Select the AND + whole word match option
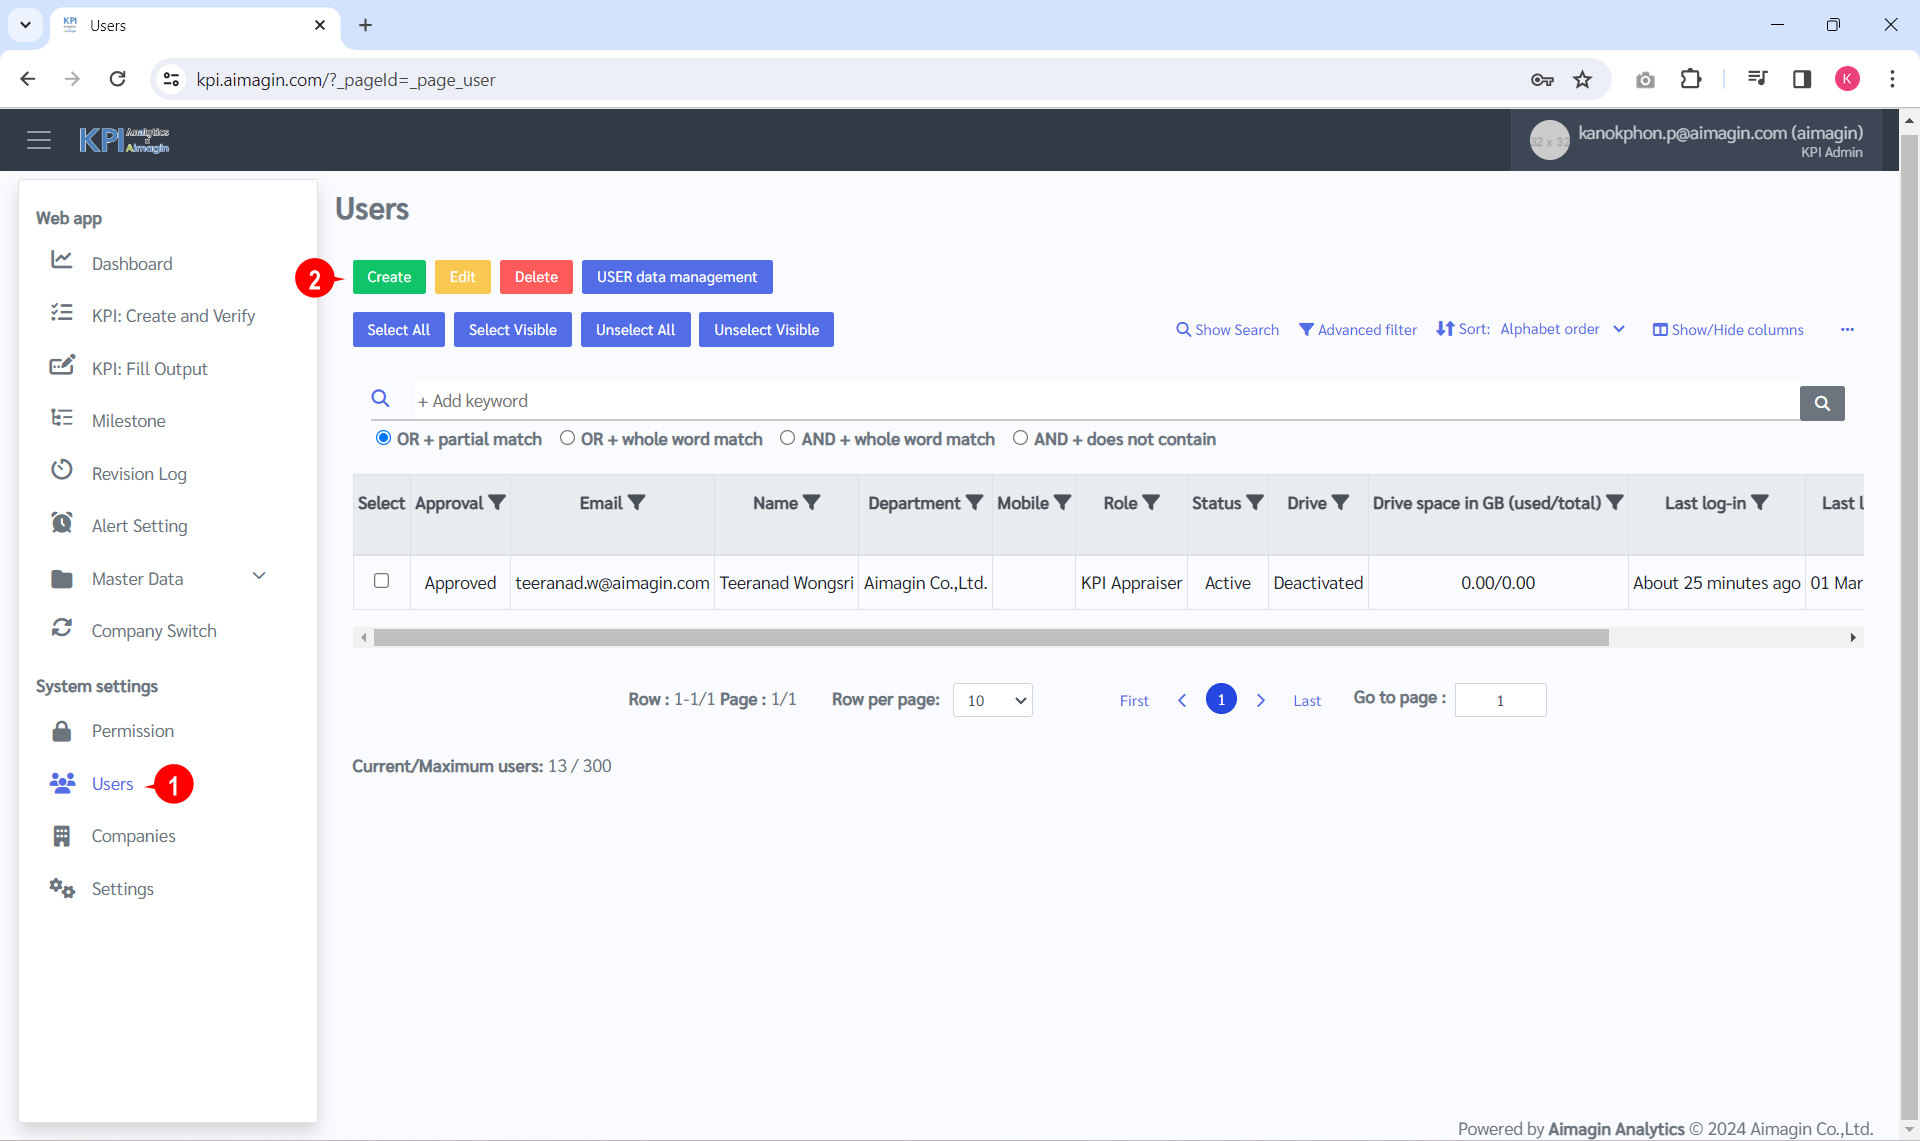Image resolution: width=1920 pixels, height=1141 pixels. coord(788,438)
